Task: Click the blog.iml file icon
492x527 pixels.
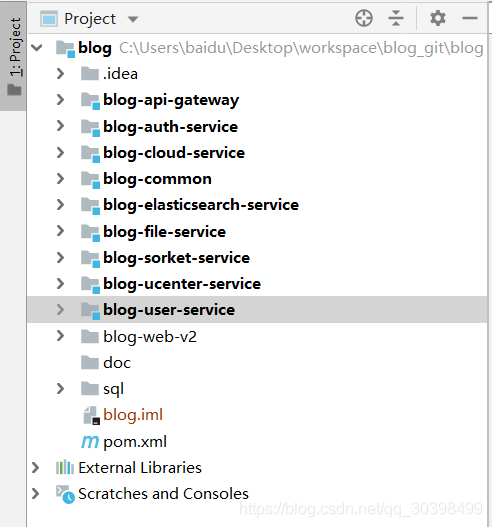Action: pos(91,415)
